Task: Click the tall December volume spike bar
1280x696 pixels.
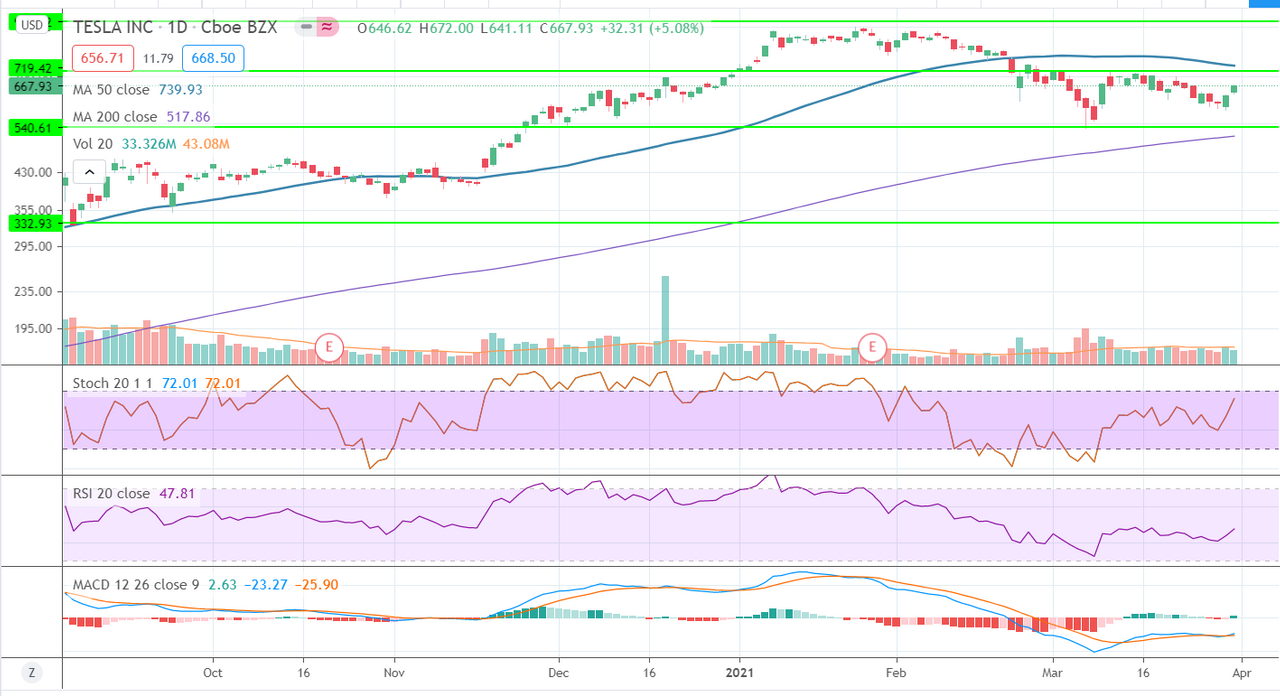Action: [665, 319]
